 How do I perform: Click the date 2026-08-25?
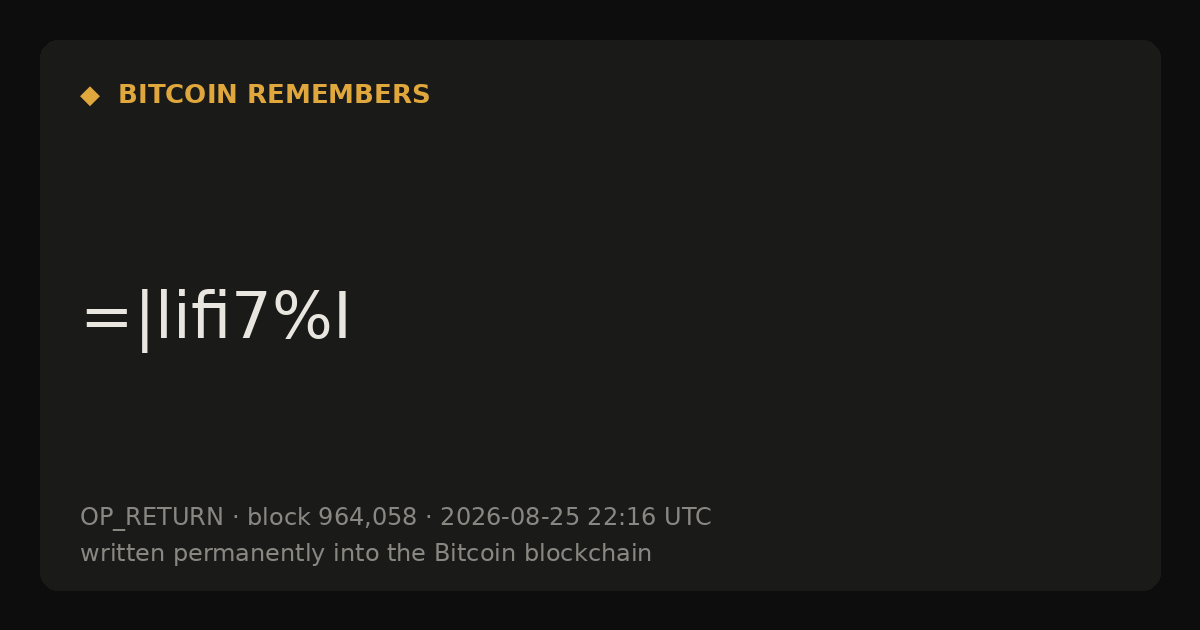510,518
